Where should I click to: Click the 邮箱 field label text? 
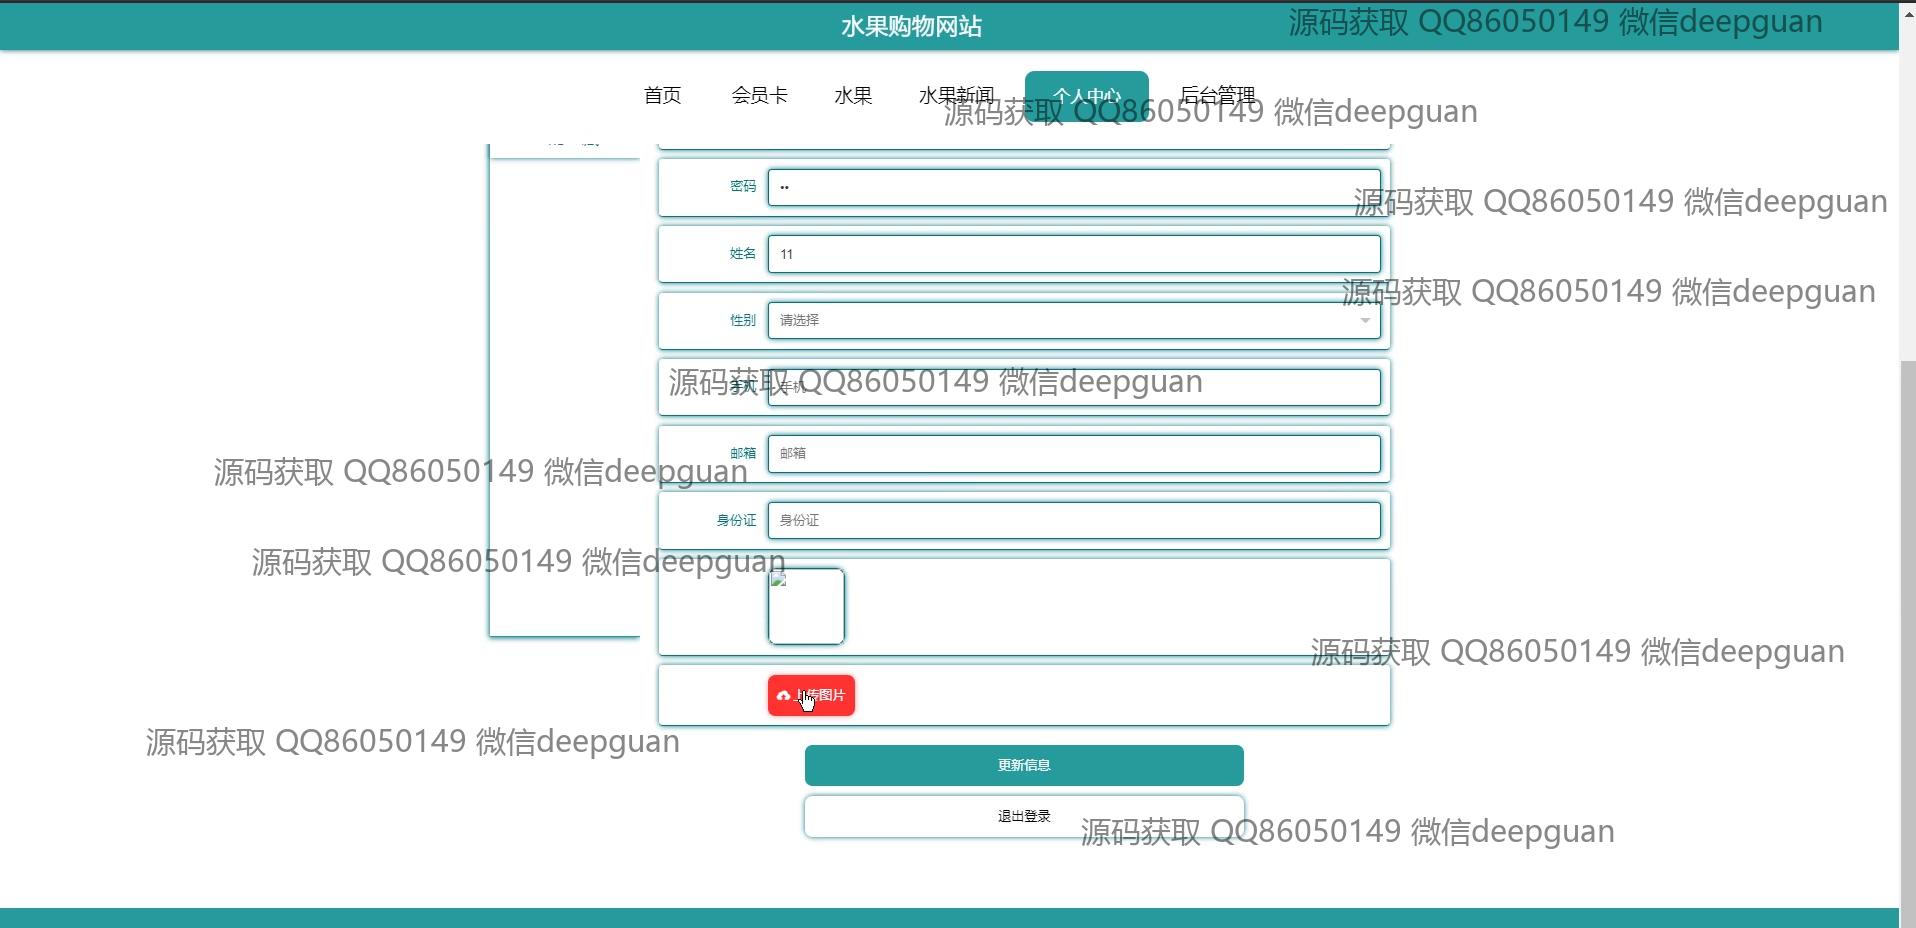(x=743, y=454)
